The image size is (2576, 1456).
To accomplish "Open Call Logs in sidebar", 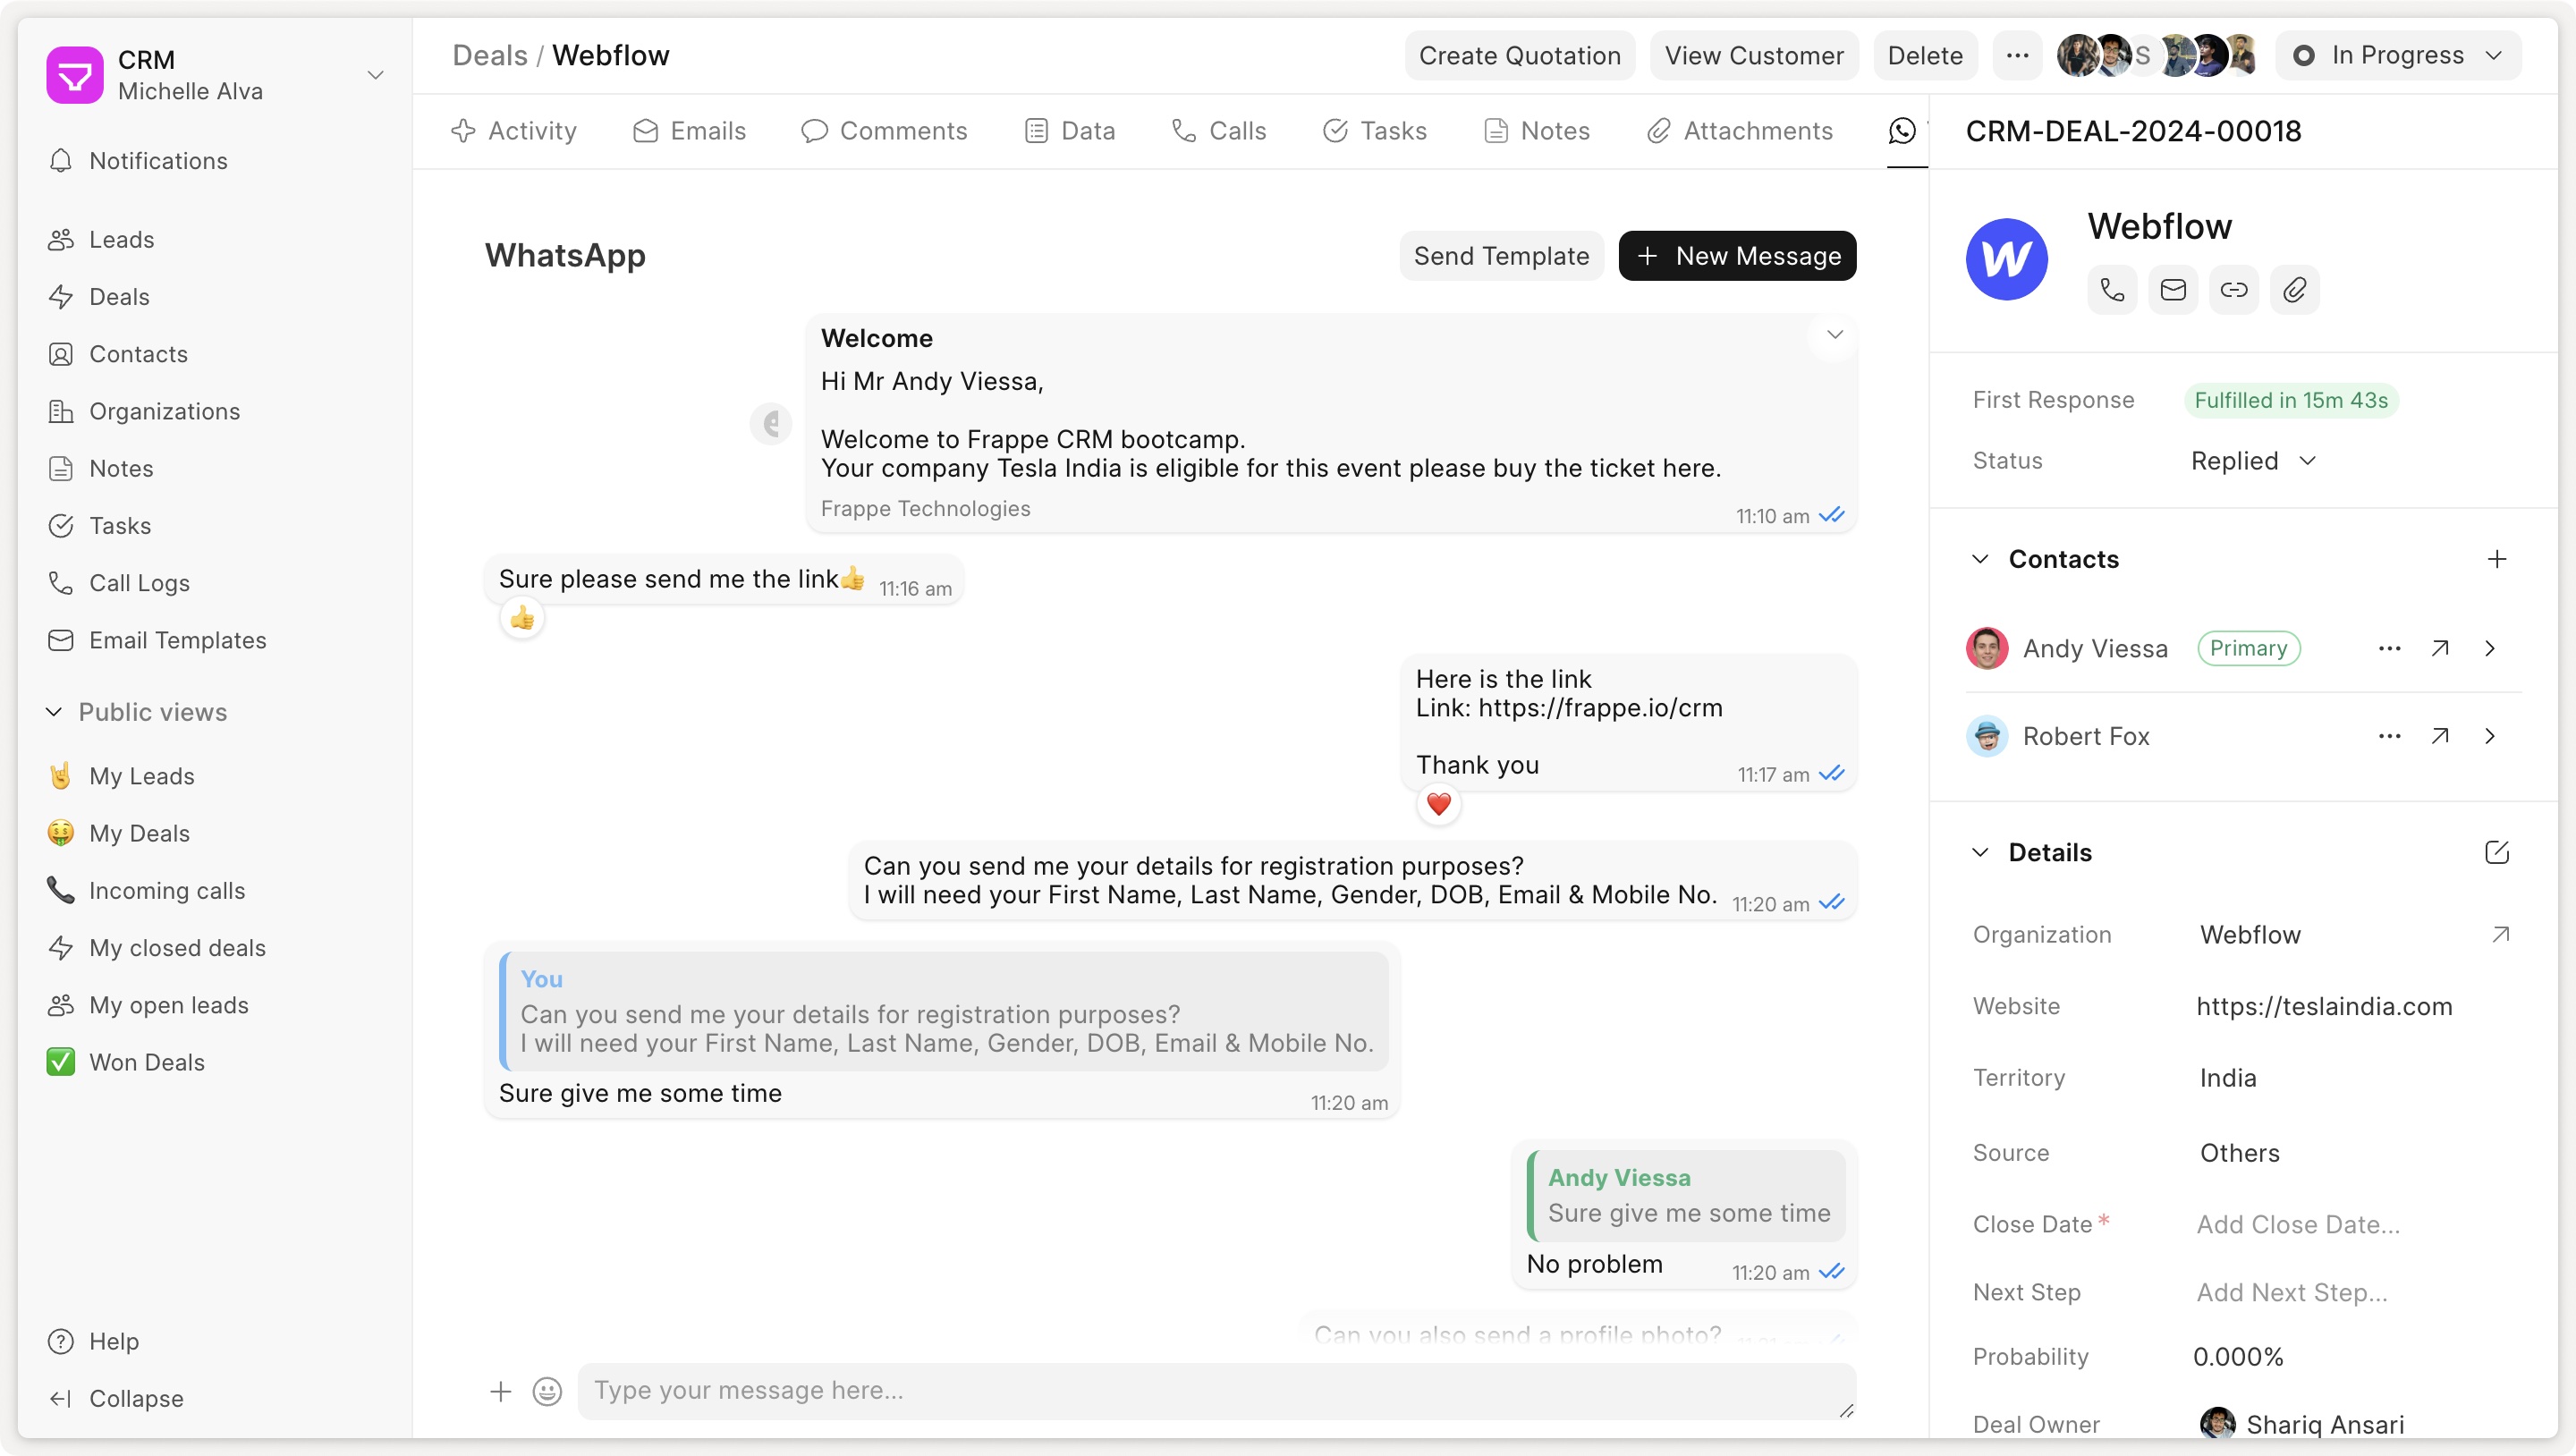I will pos(139,583).
